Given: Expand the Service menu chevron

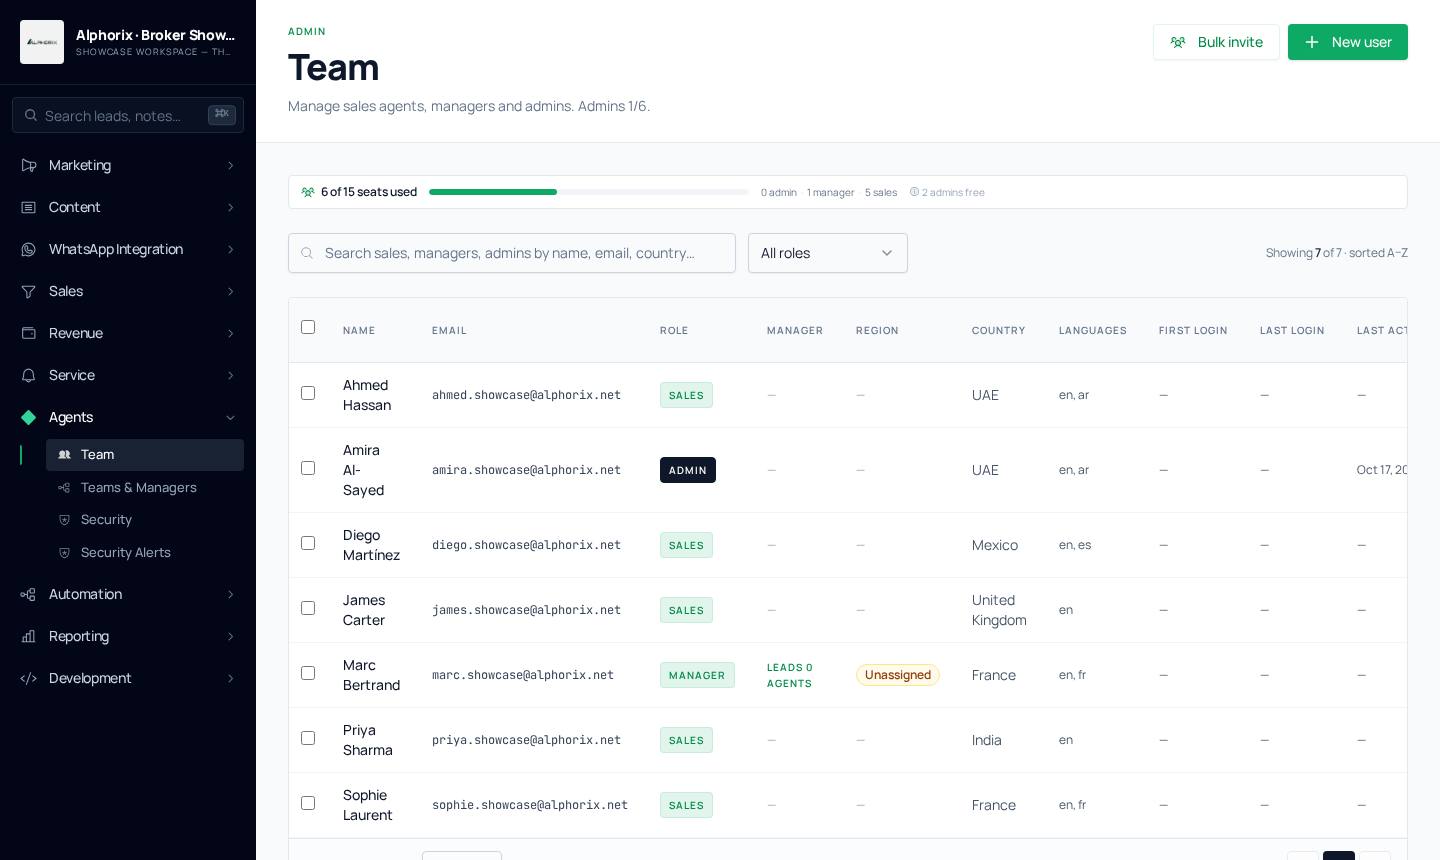Looking at the screenshot, I should (231, 375).
